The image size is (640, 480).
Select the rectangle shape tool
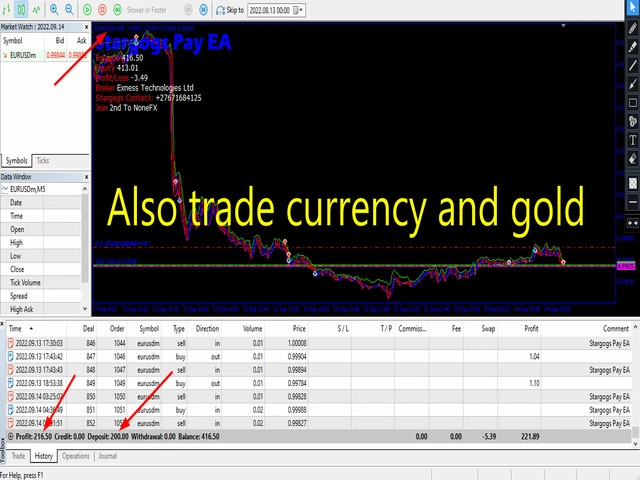tap(631, 102)
